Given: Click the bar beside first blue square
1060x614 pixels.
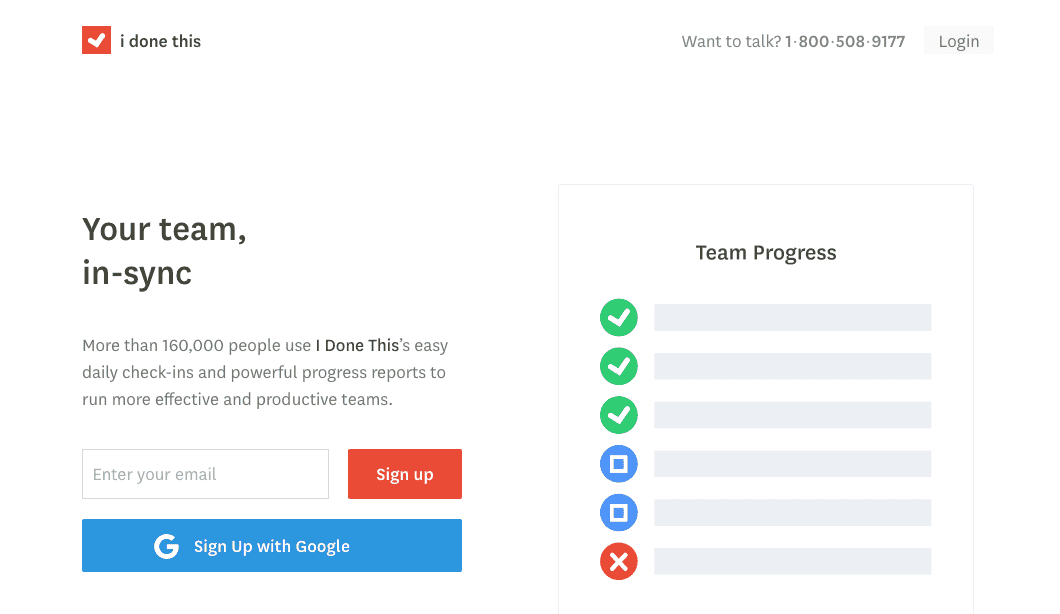Looking at the screenshot, I should pos(792,464).
